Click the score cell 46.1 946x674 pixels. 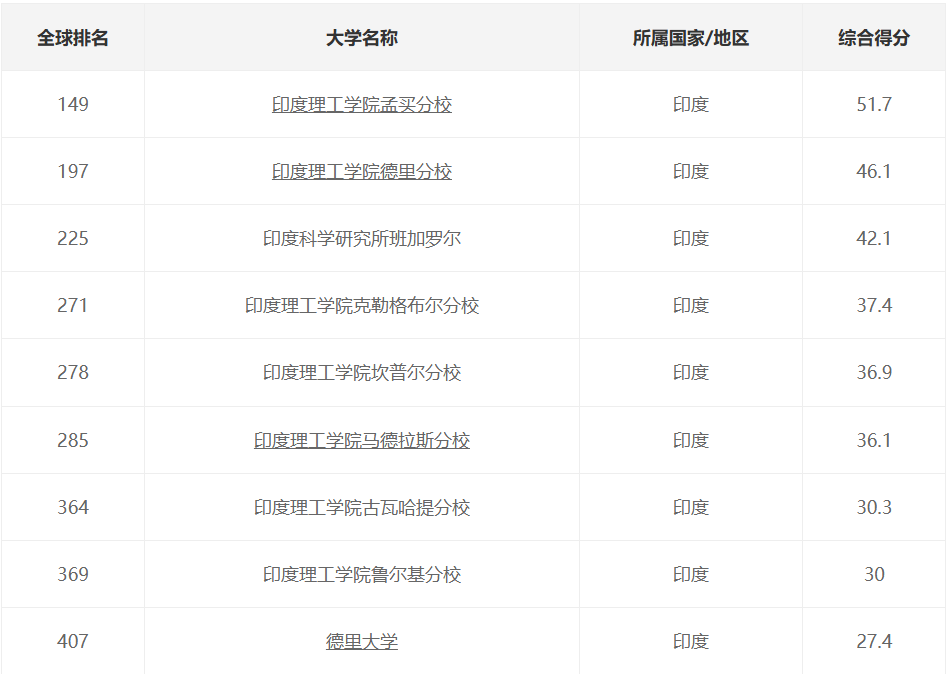click(874, 171)
